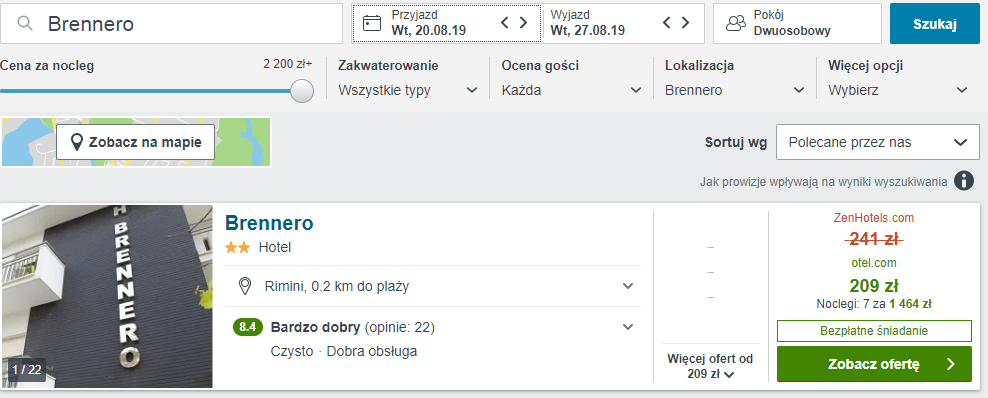Open the Lokalizacja dropdown

(735, 90)
